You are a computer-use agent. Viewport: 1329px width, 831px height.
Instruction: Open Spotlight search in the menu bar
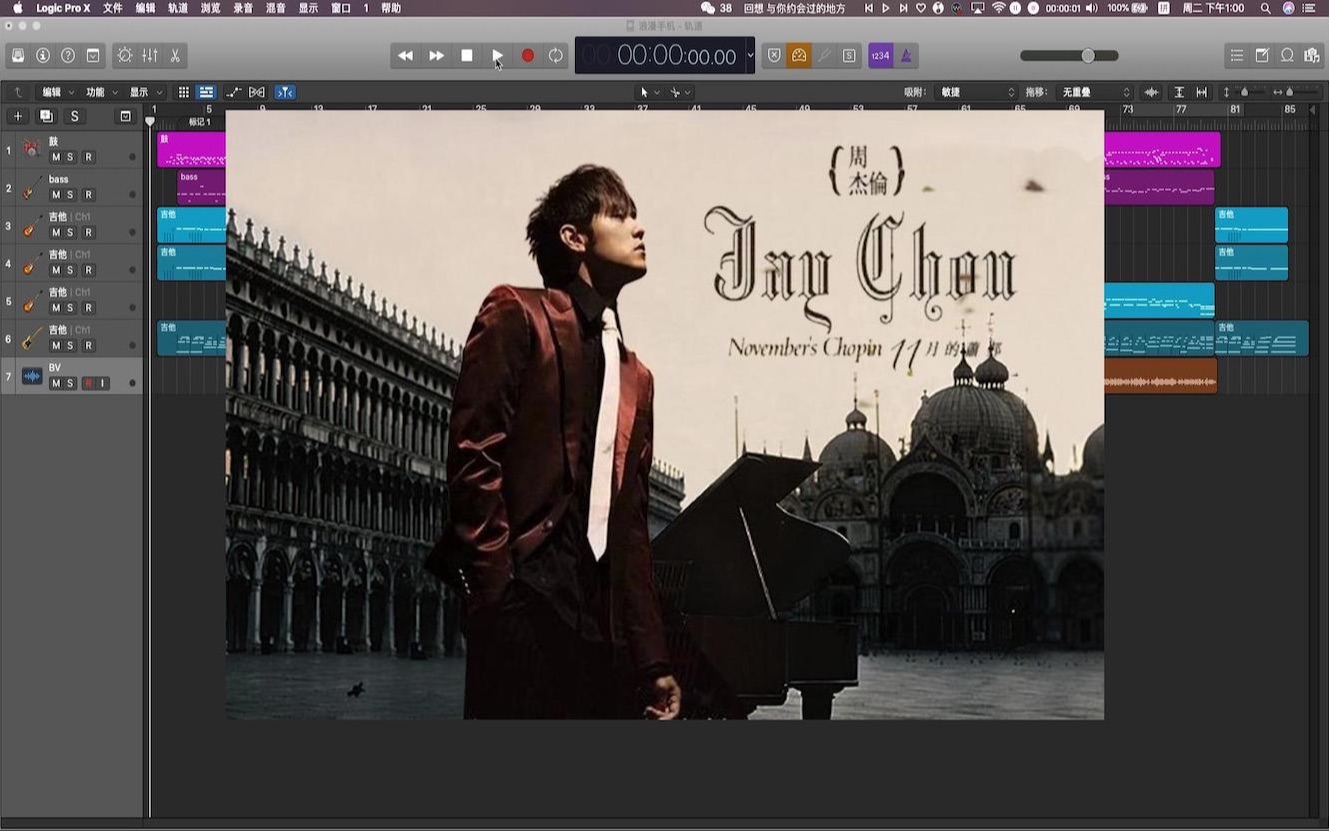(1265, 8)
